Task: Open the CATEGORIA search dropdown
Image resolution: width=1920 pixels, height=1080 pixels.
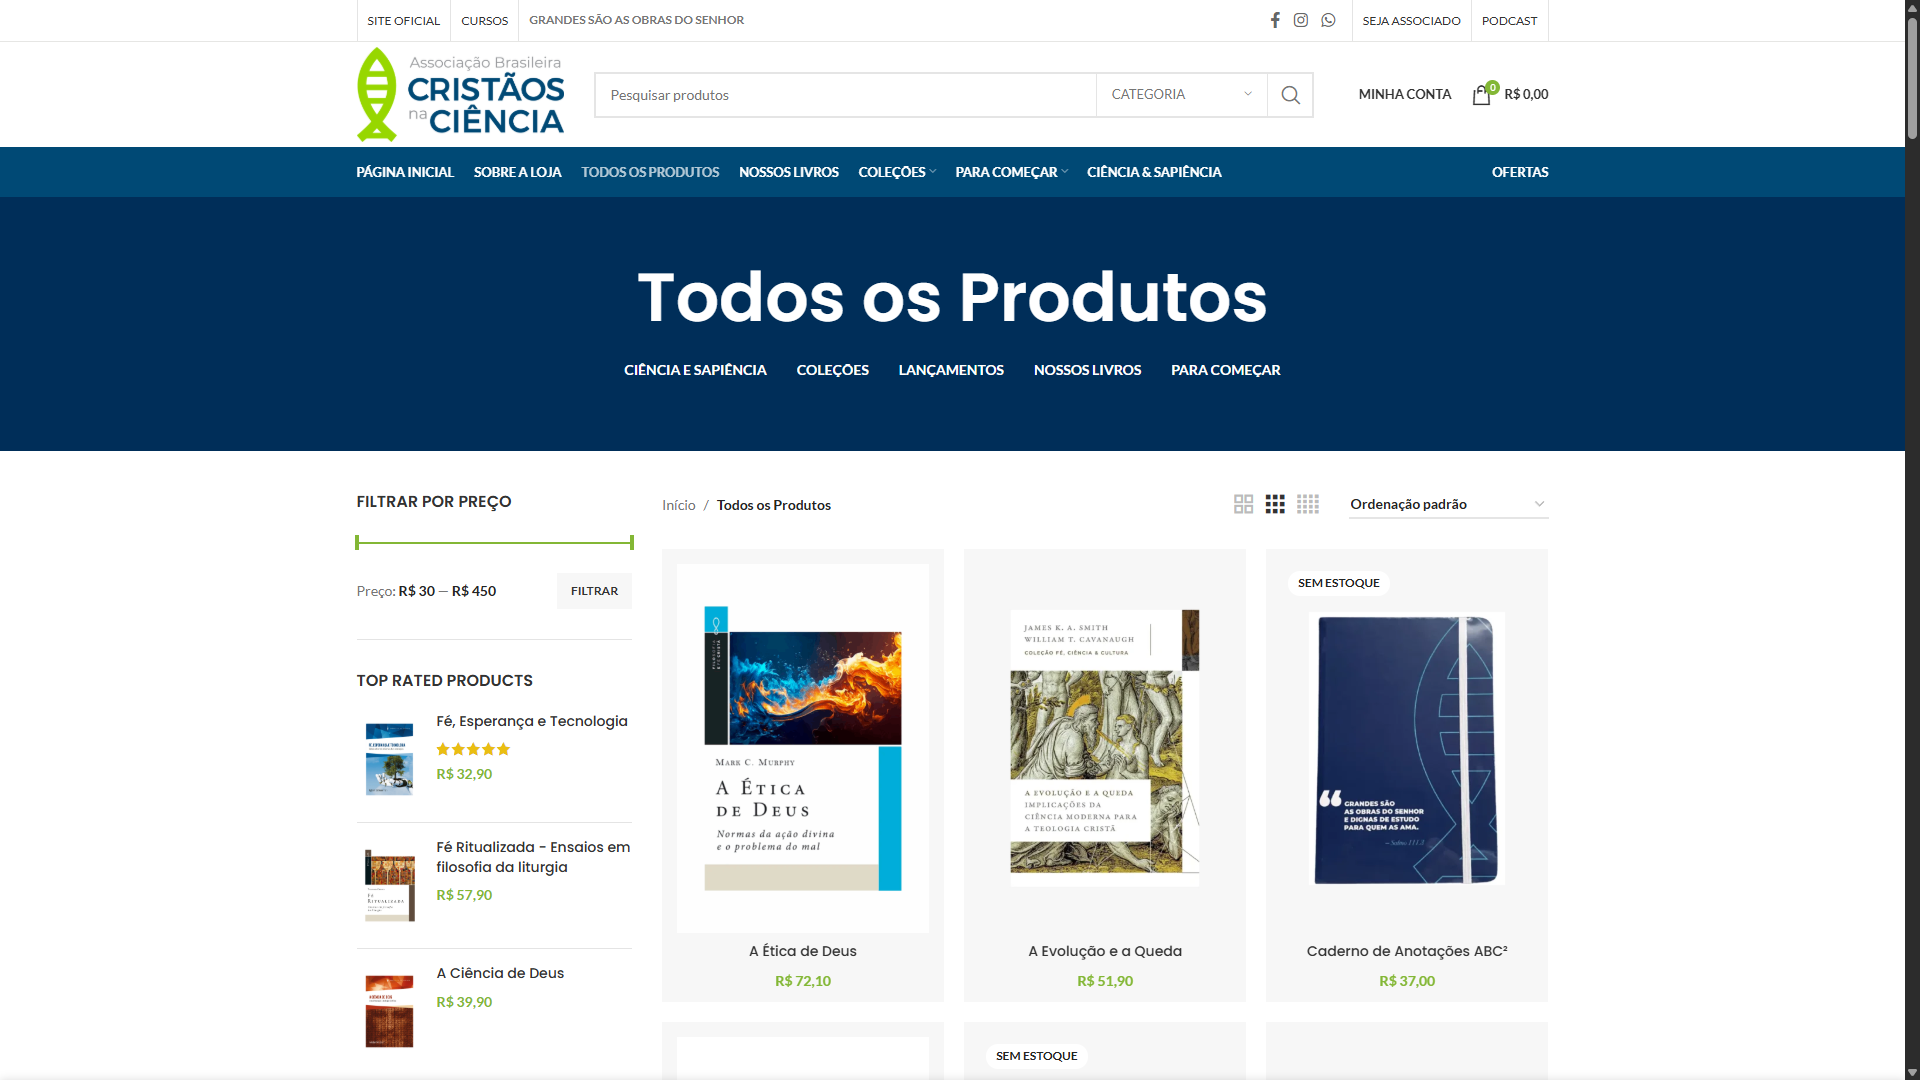Action: 1182,94
